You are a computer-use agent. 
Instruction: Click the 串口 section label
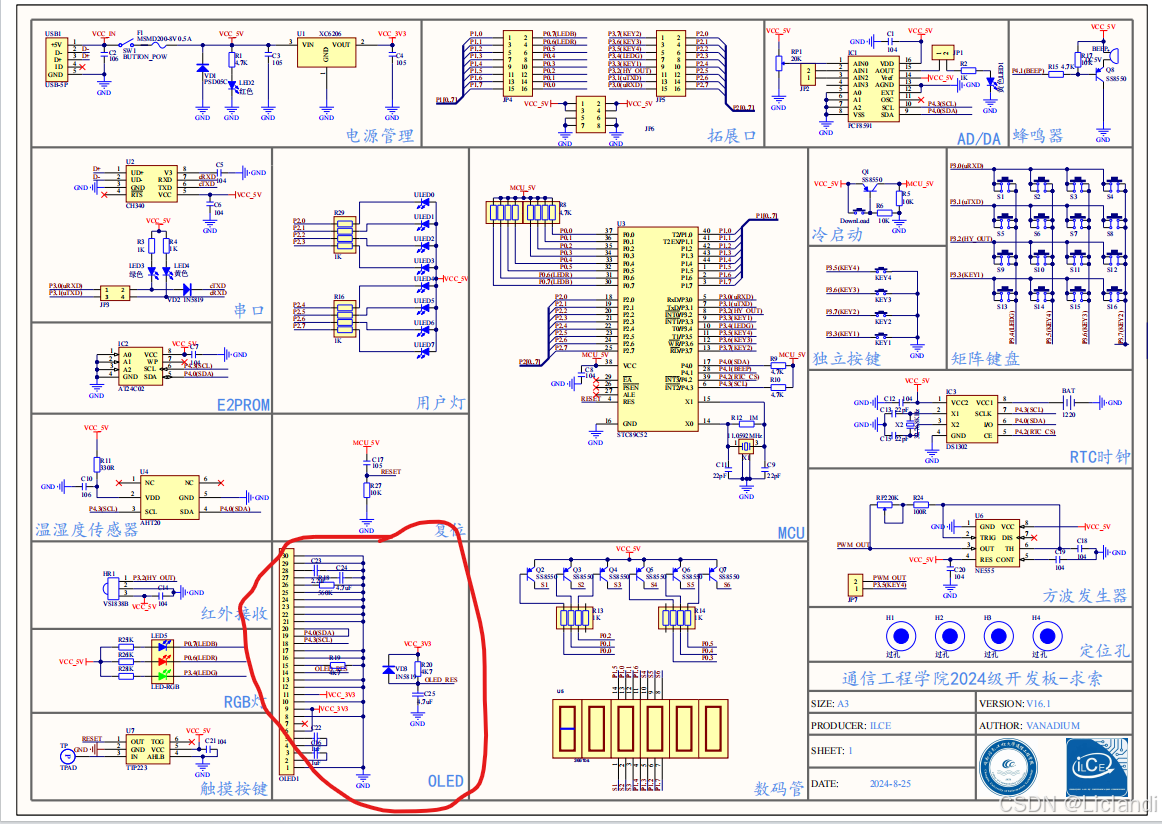249,310
